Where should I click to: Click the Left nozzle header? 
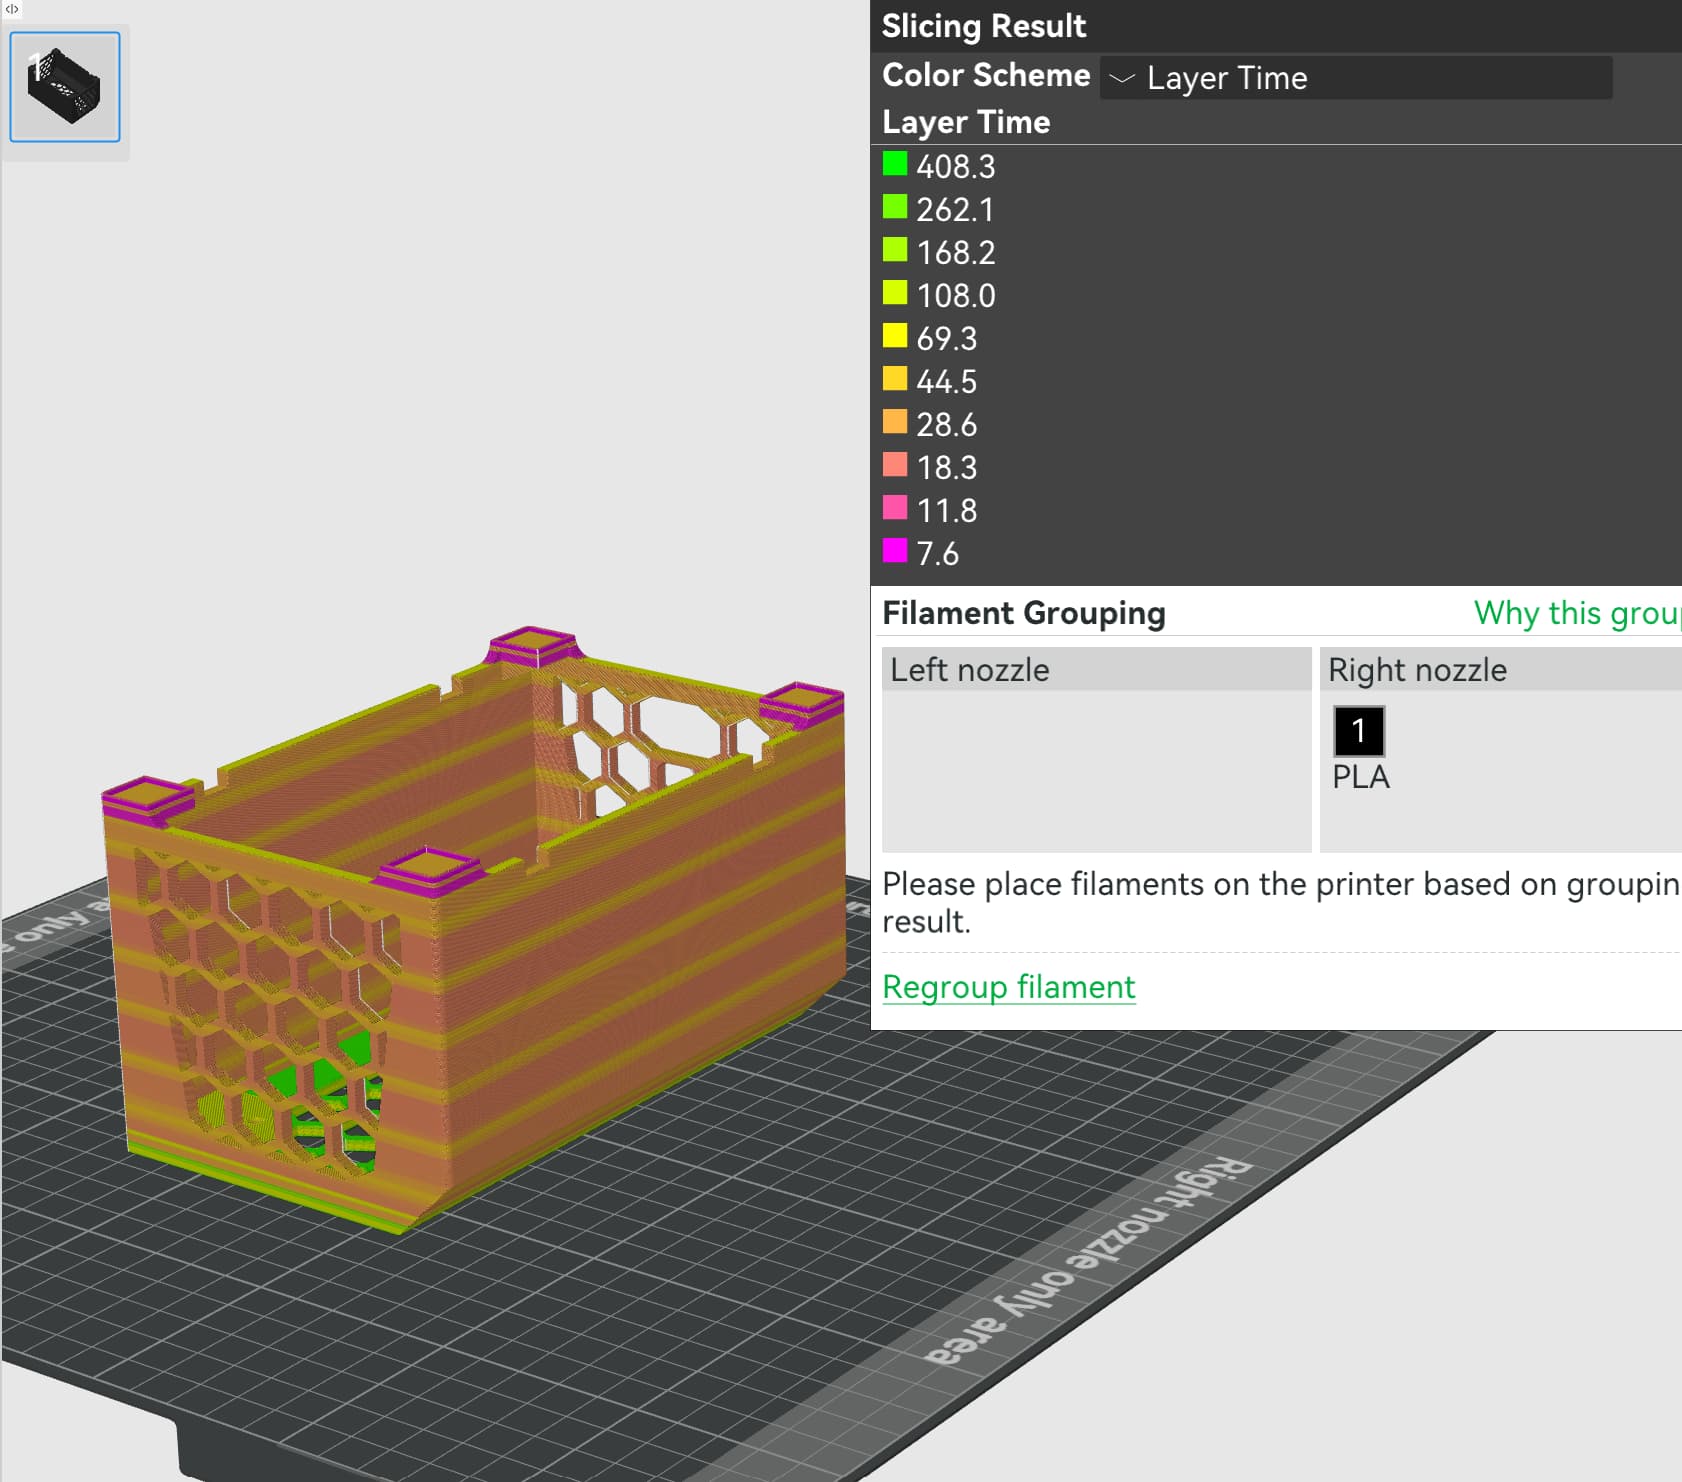[x=1096, y=669]
